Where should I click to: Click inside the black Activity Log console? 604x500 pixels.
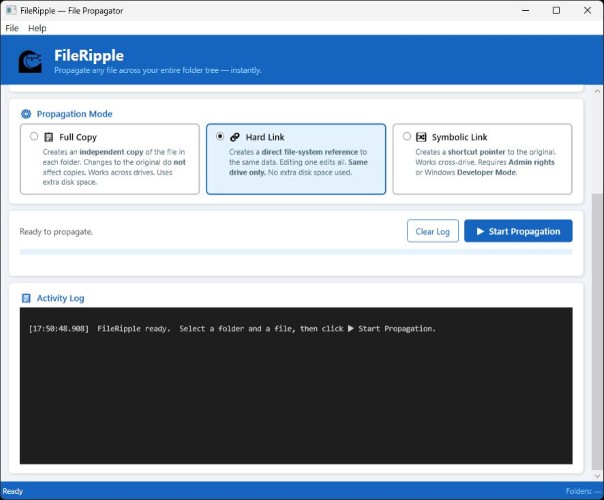[296, 386]
